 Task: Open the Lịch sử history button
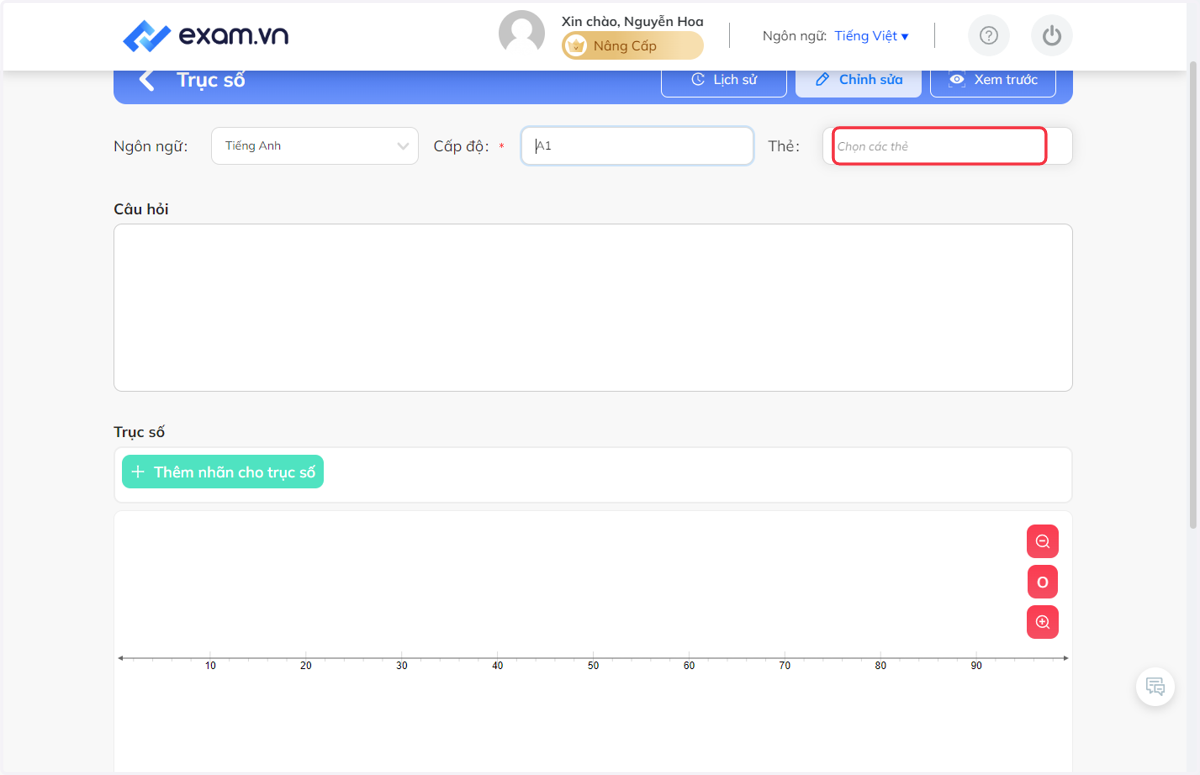pos(724,80)
